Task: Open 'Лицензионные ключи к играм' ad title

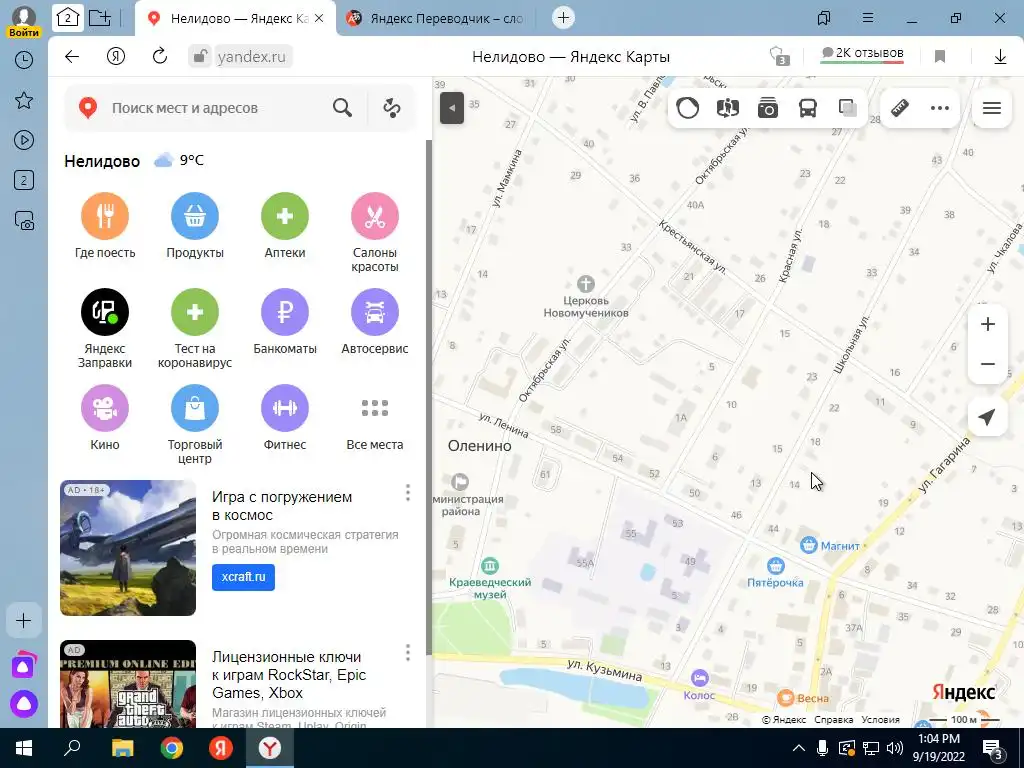Action: [x=289, y=675]
